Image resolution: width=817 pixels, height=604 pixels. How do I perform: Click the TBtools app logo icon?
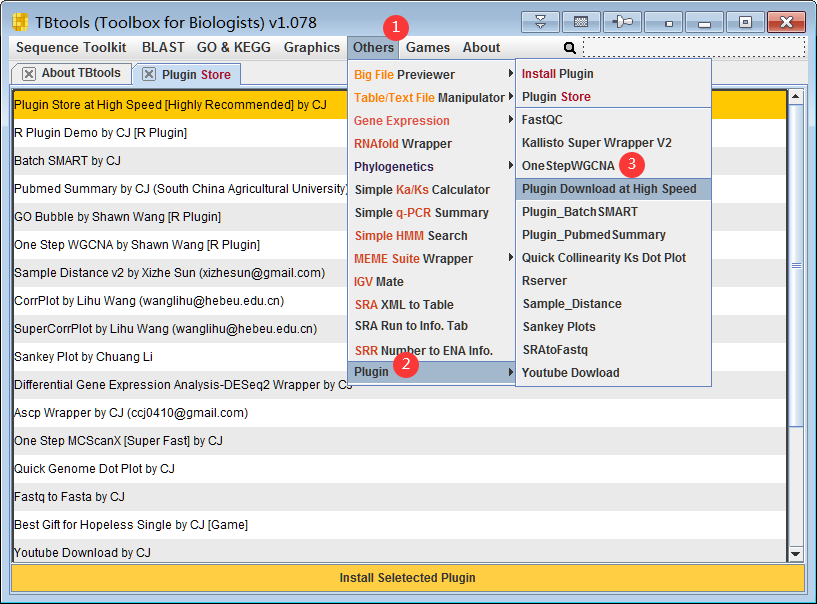pos(20,22)
